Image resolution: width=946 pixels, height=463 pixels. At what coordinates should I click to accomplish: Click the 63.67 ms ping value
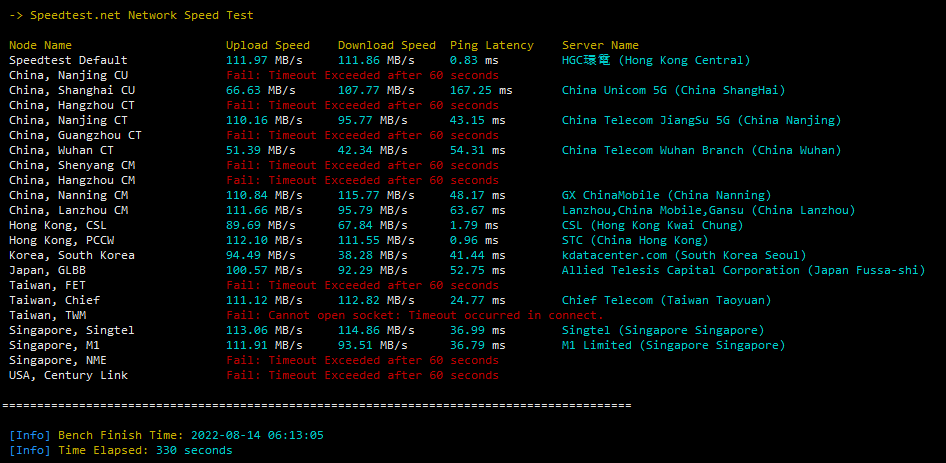coord(478,211)
